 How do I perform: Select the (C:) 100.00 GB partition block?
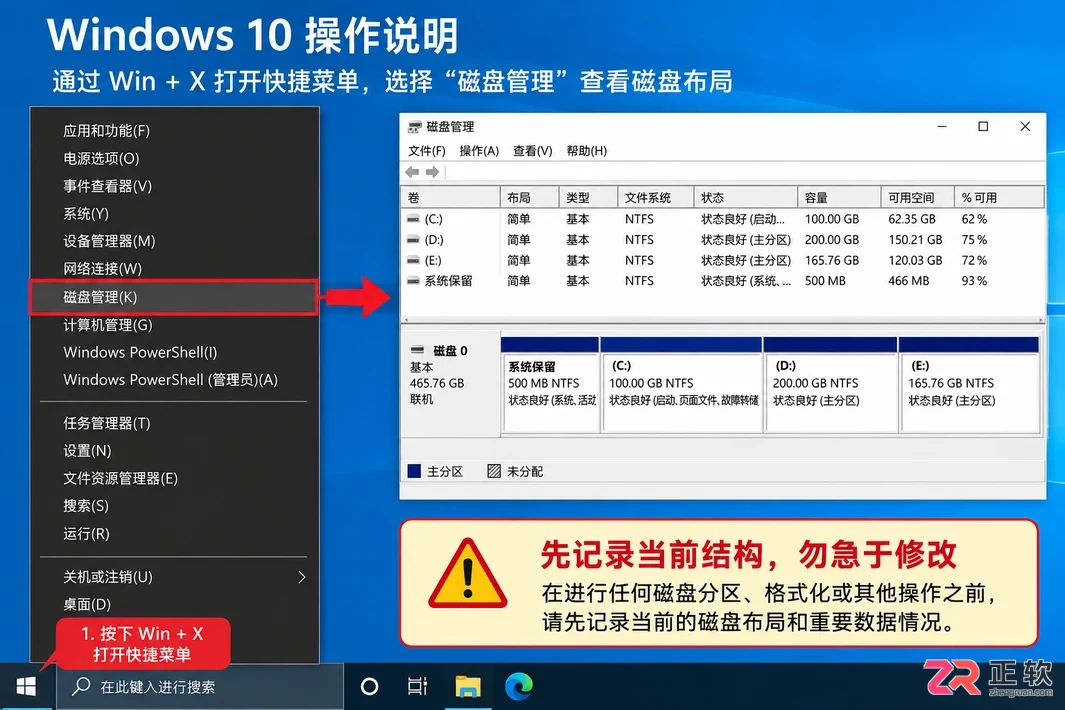click(x=681, y=385)
